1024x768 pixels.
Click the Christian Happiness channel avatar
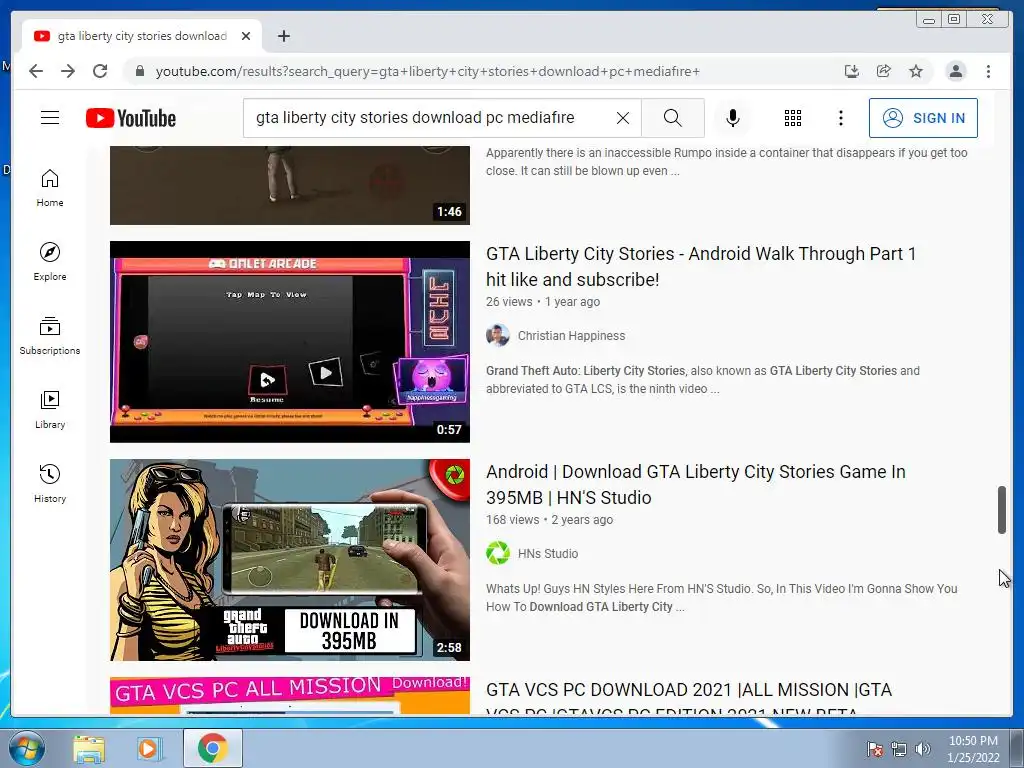click(498, 336)
